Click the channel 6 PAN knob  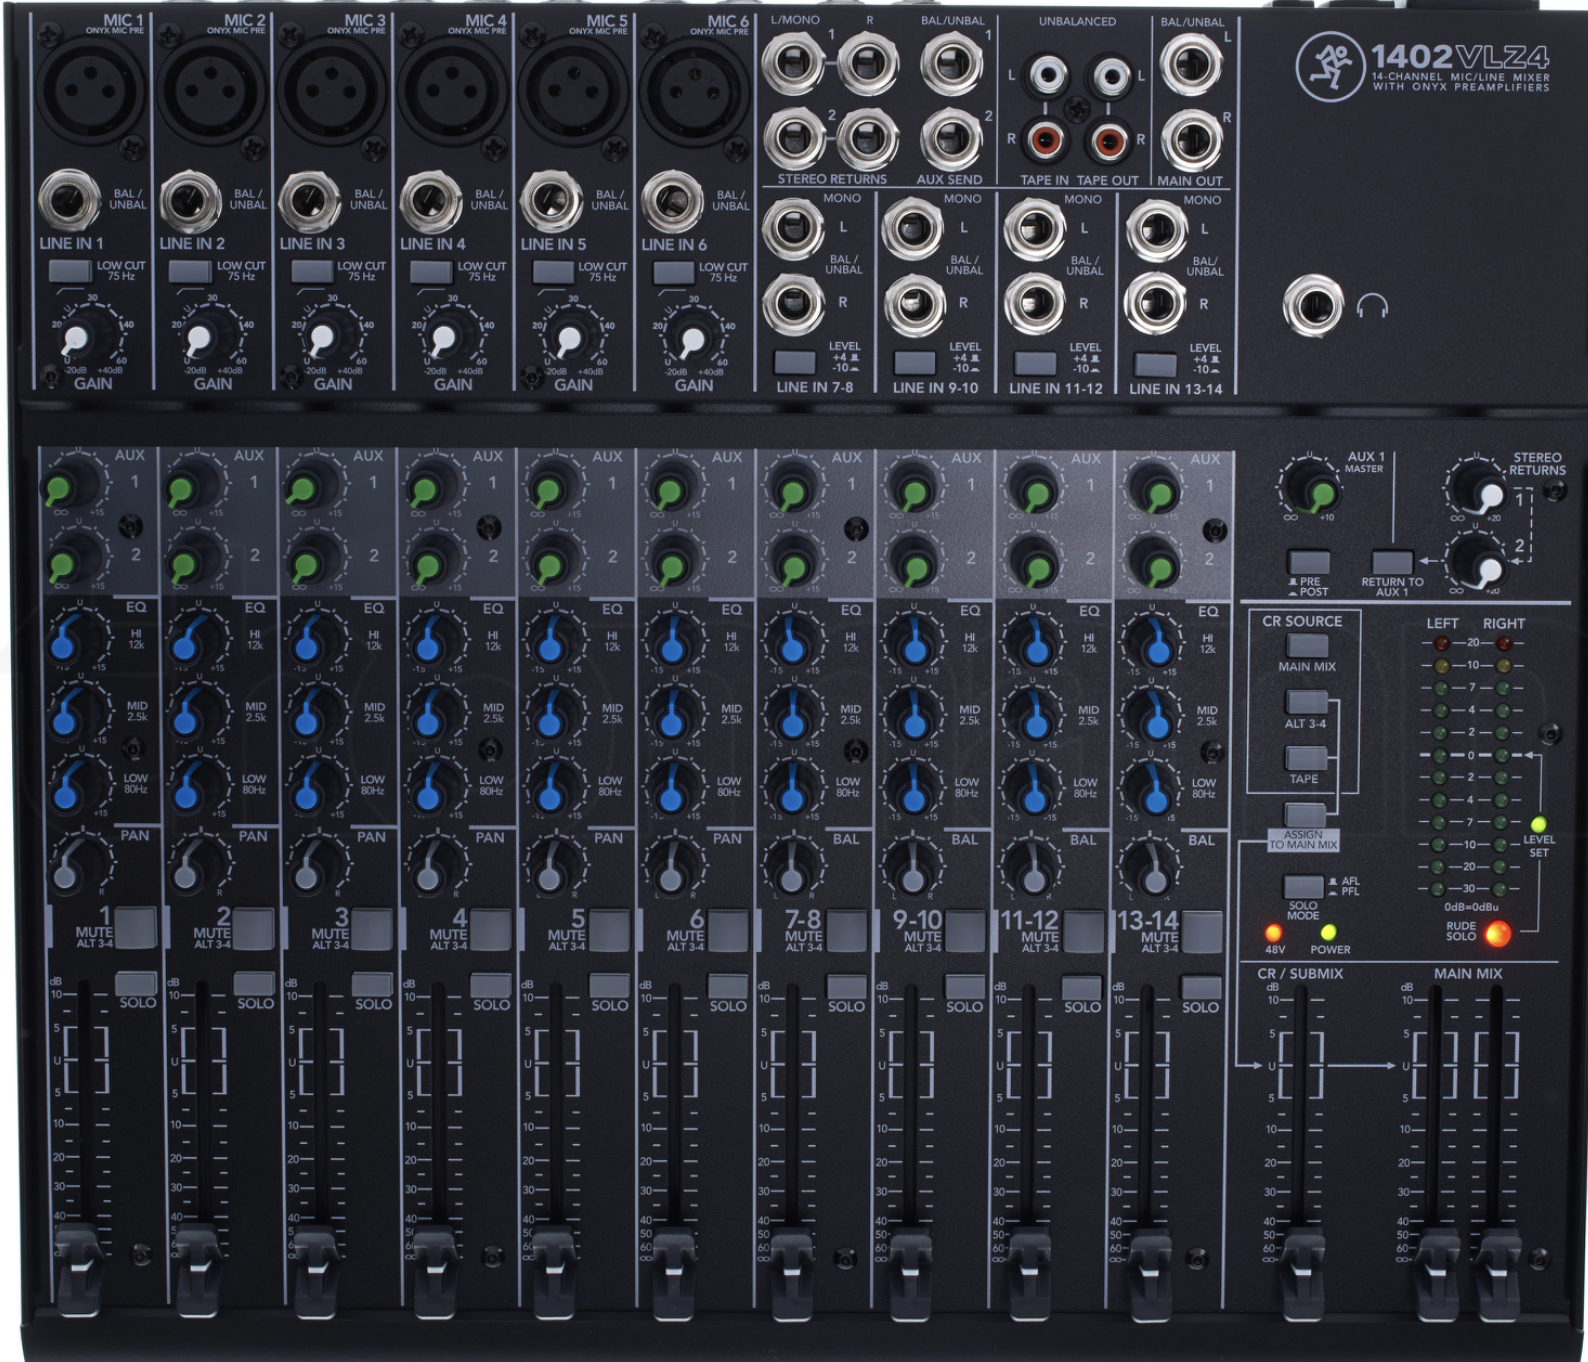671,871
